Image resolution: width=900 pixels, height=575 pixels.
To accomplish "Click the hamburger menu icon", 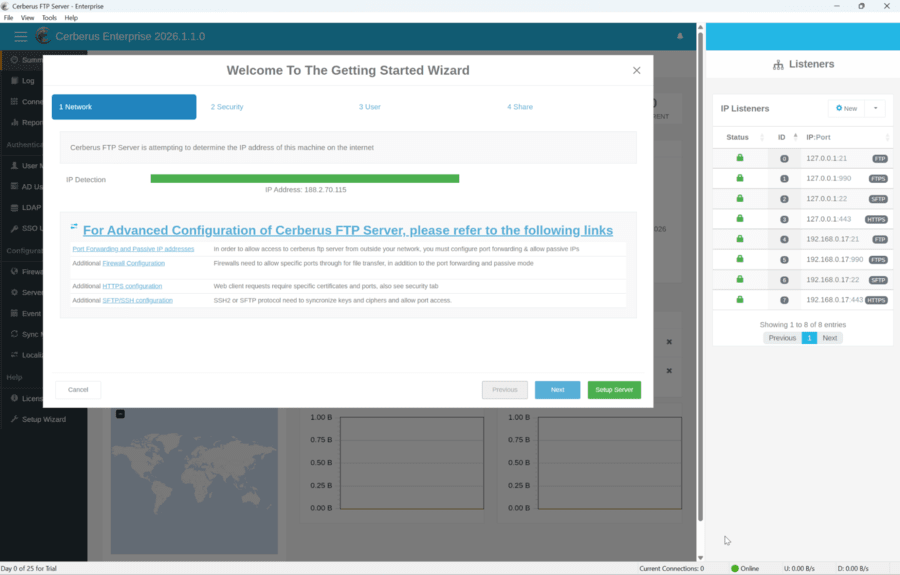I will coord(20,36).
